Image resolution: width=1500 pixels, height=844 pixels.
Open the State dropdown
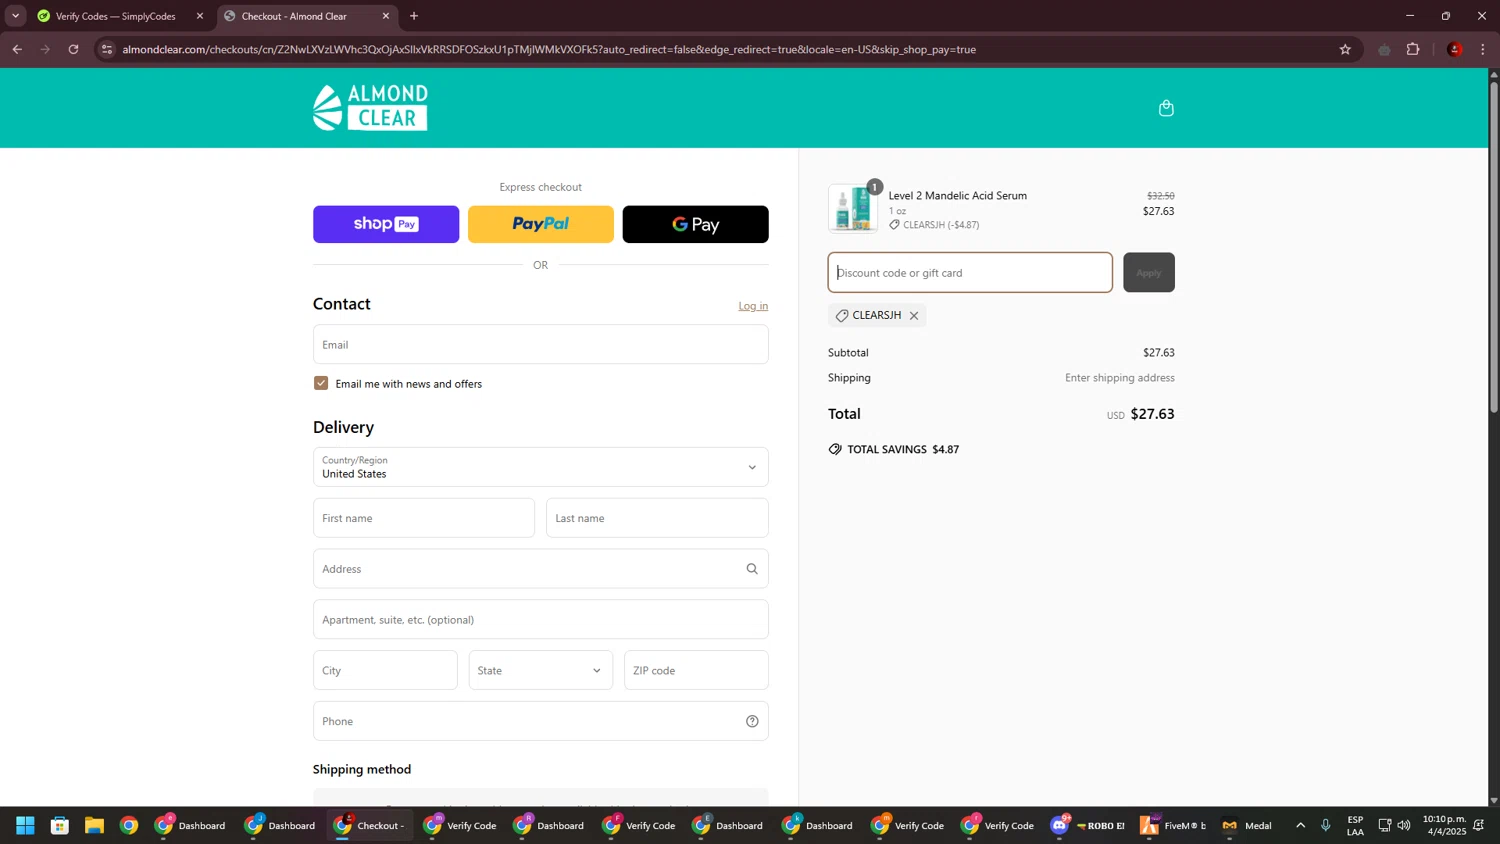(540, 670)
